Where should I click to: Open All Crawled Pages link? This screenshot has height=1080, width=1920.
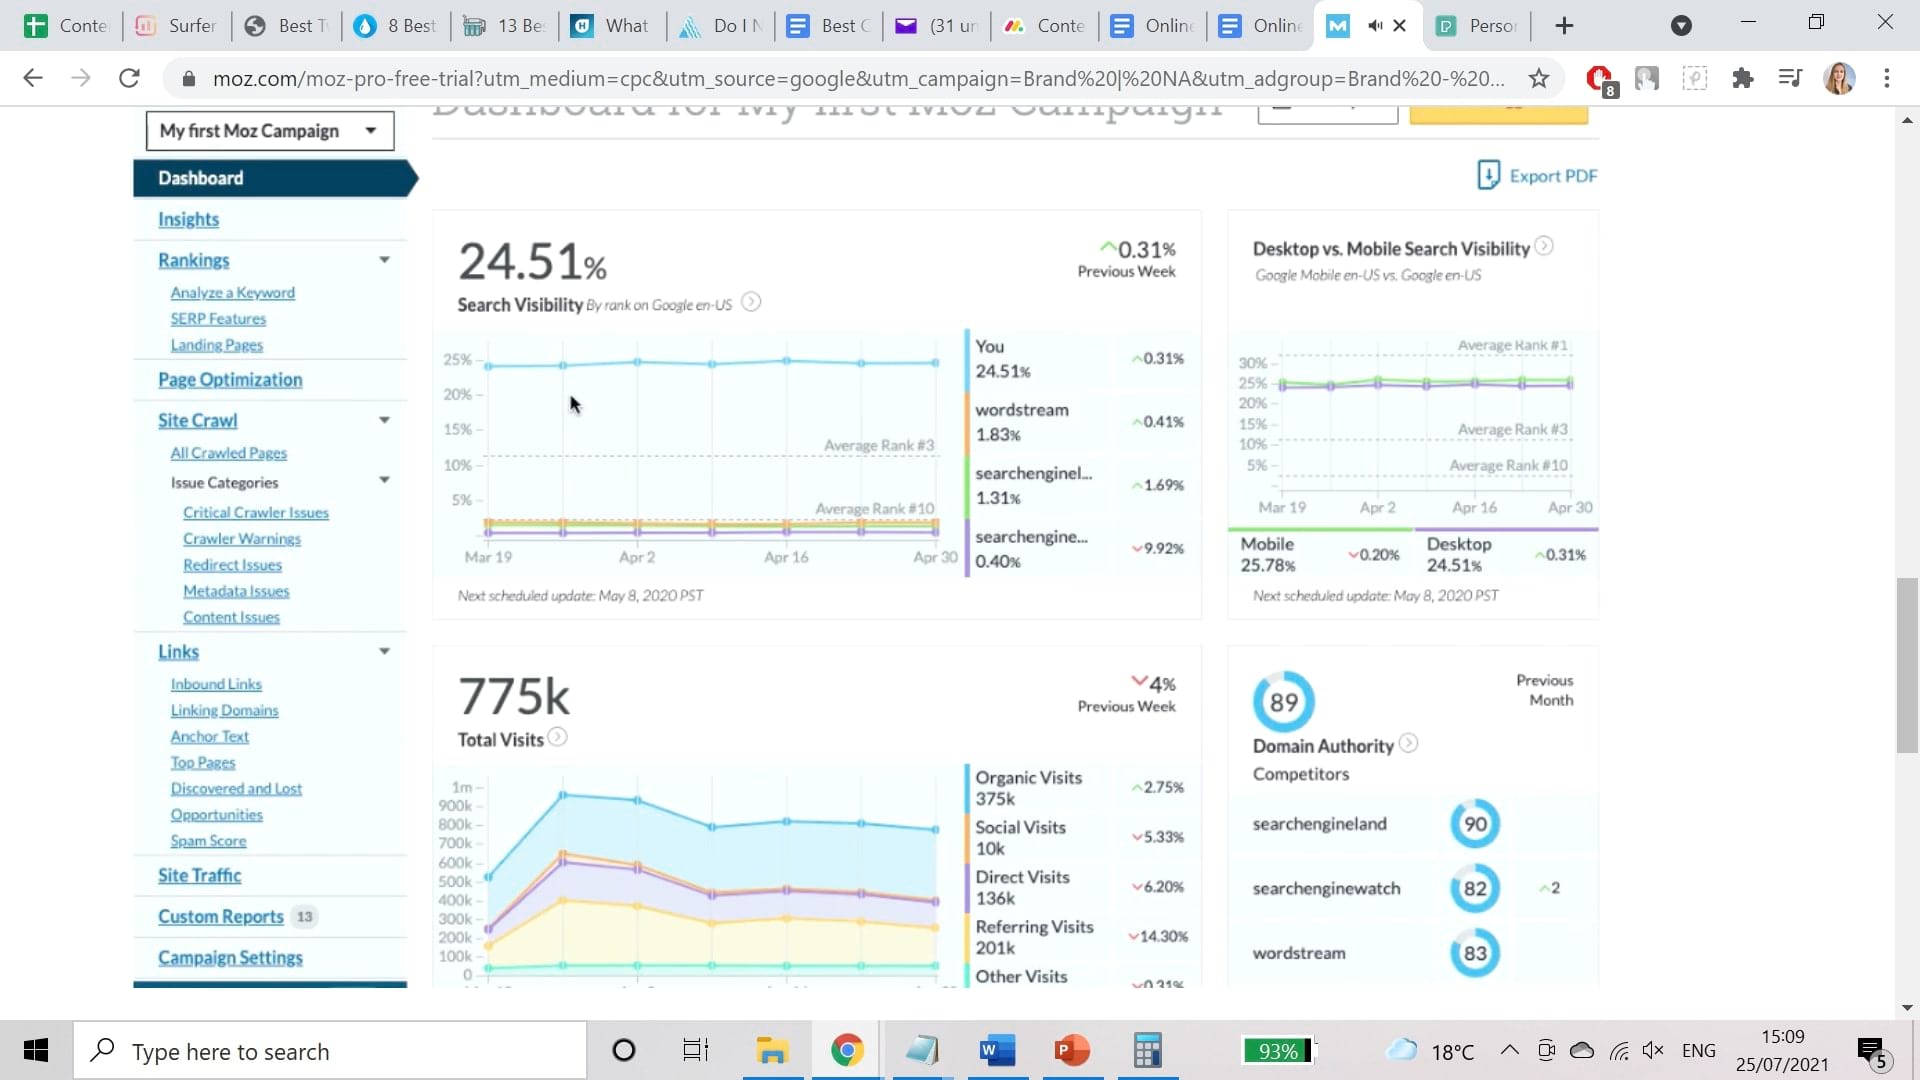(229, 453)
